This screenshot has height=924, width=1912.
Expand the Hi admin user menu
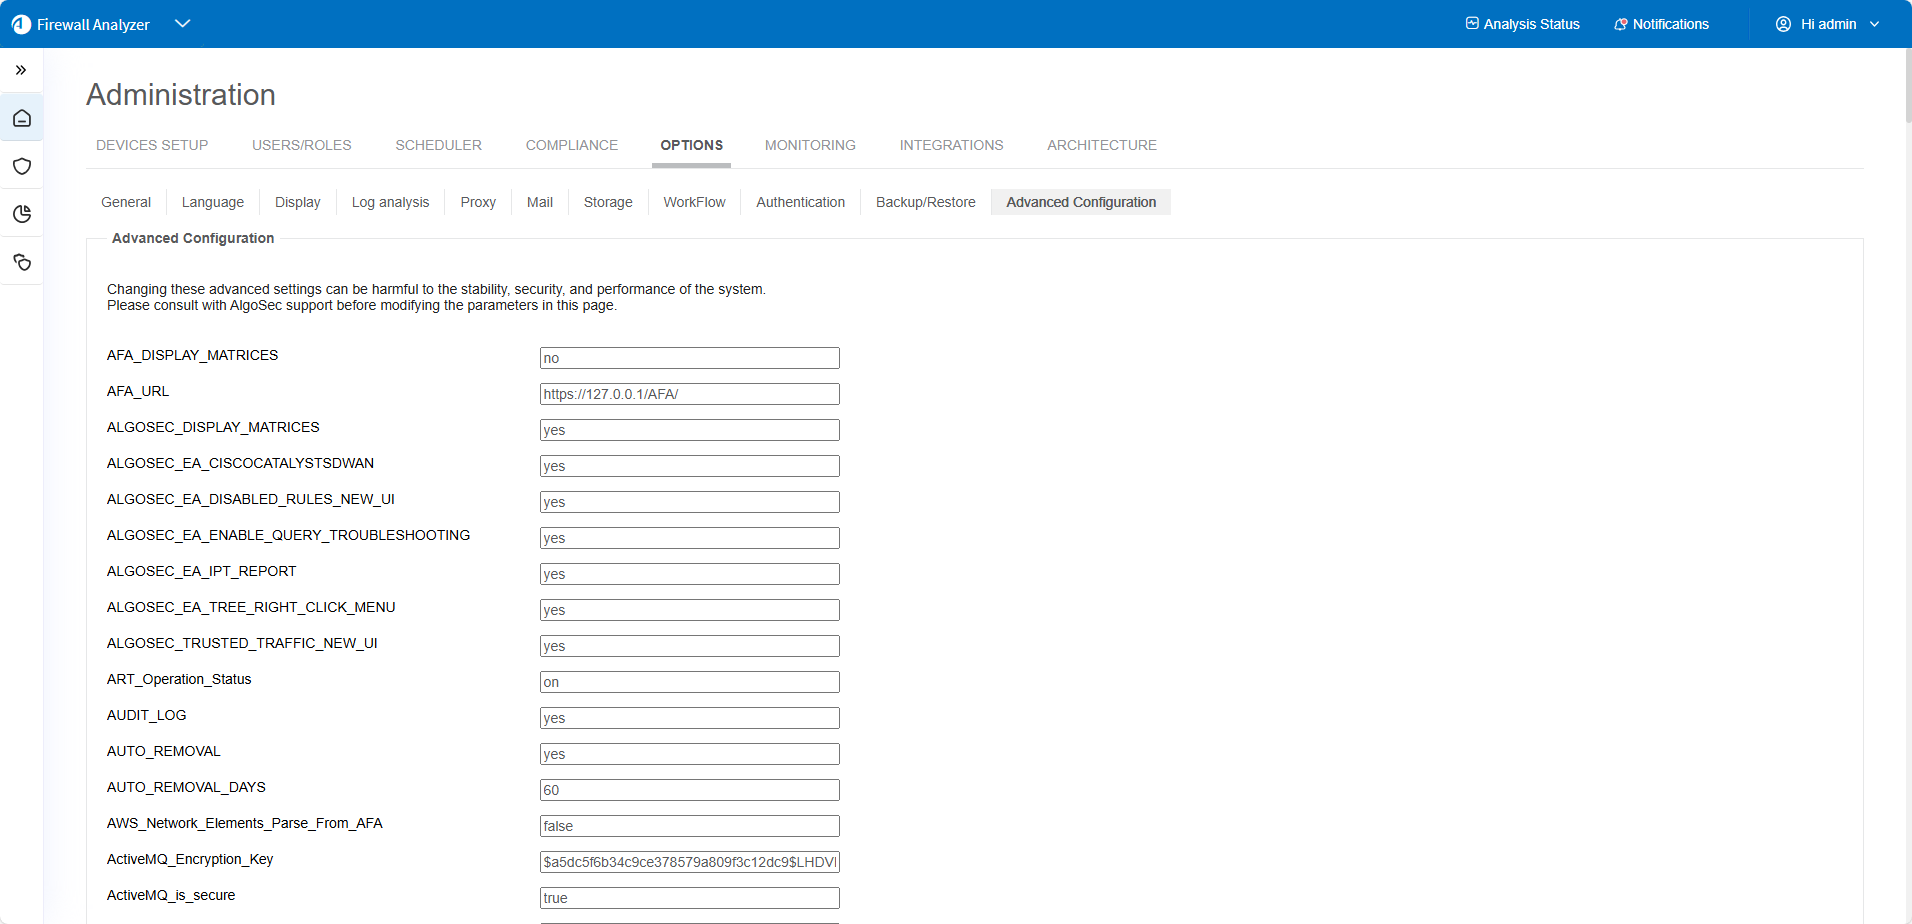[1874, 24]
